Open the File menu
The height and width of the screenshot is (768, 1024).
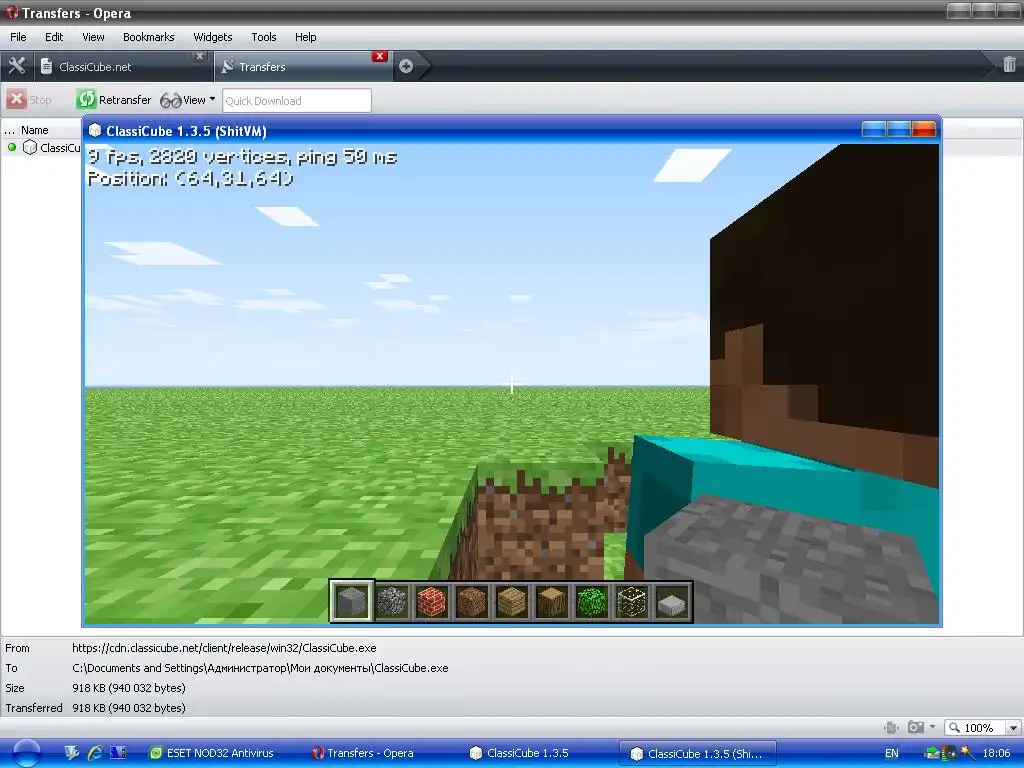(18, 37)
